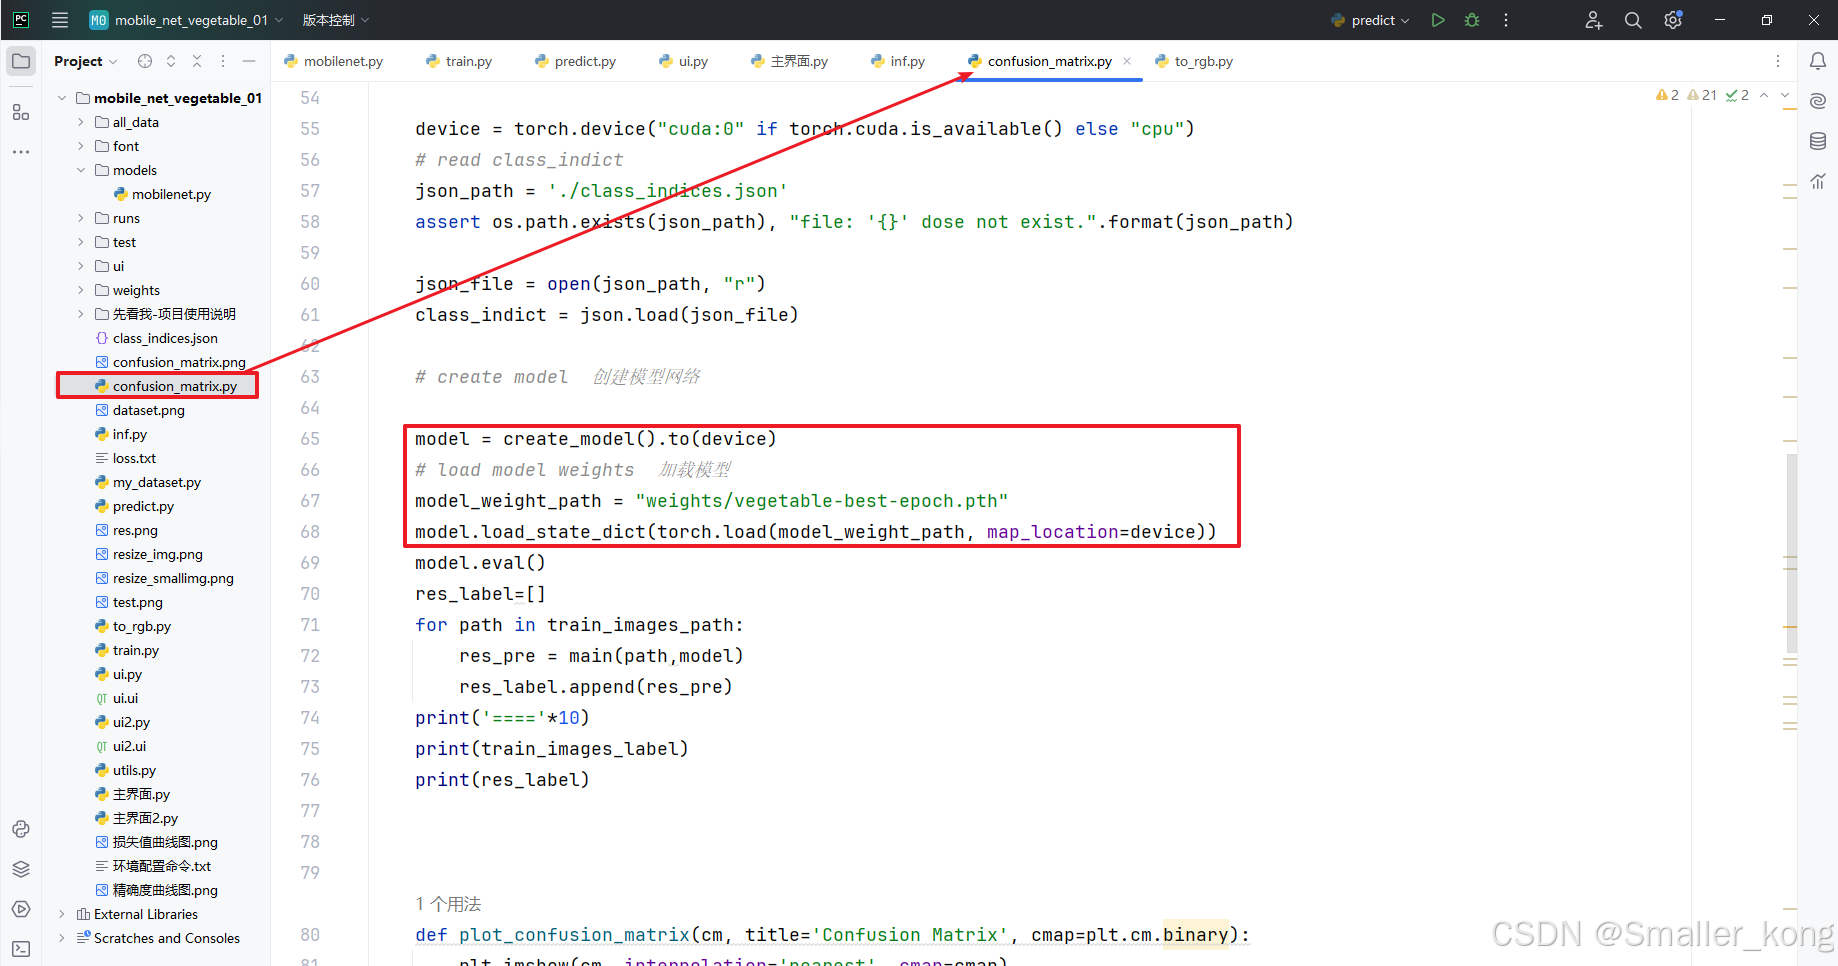
Task: Click the '1 个用法' usages hint
Action: pos(448,904)
